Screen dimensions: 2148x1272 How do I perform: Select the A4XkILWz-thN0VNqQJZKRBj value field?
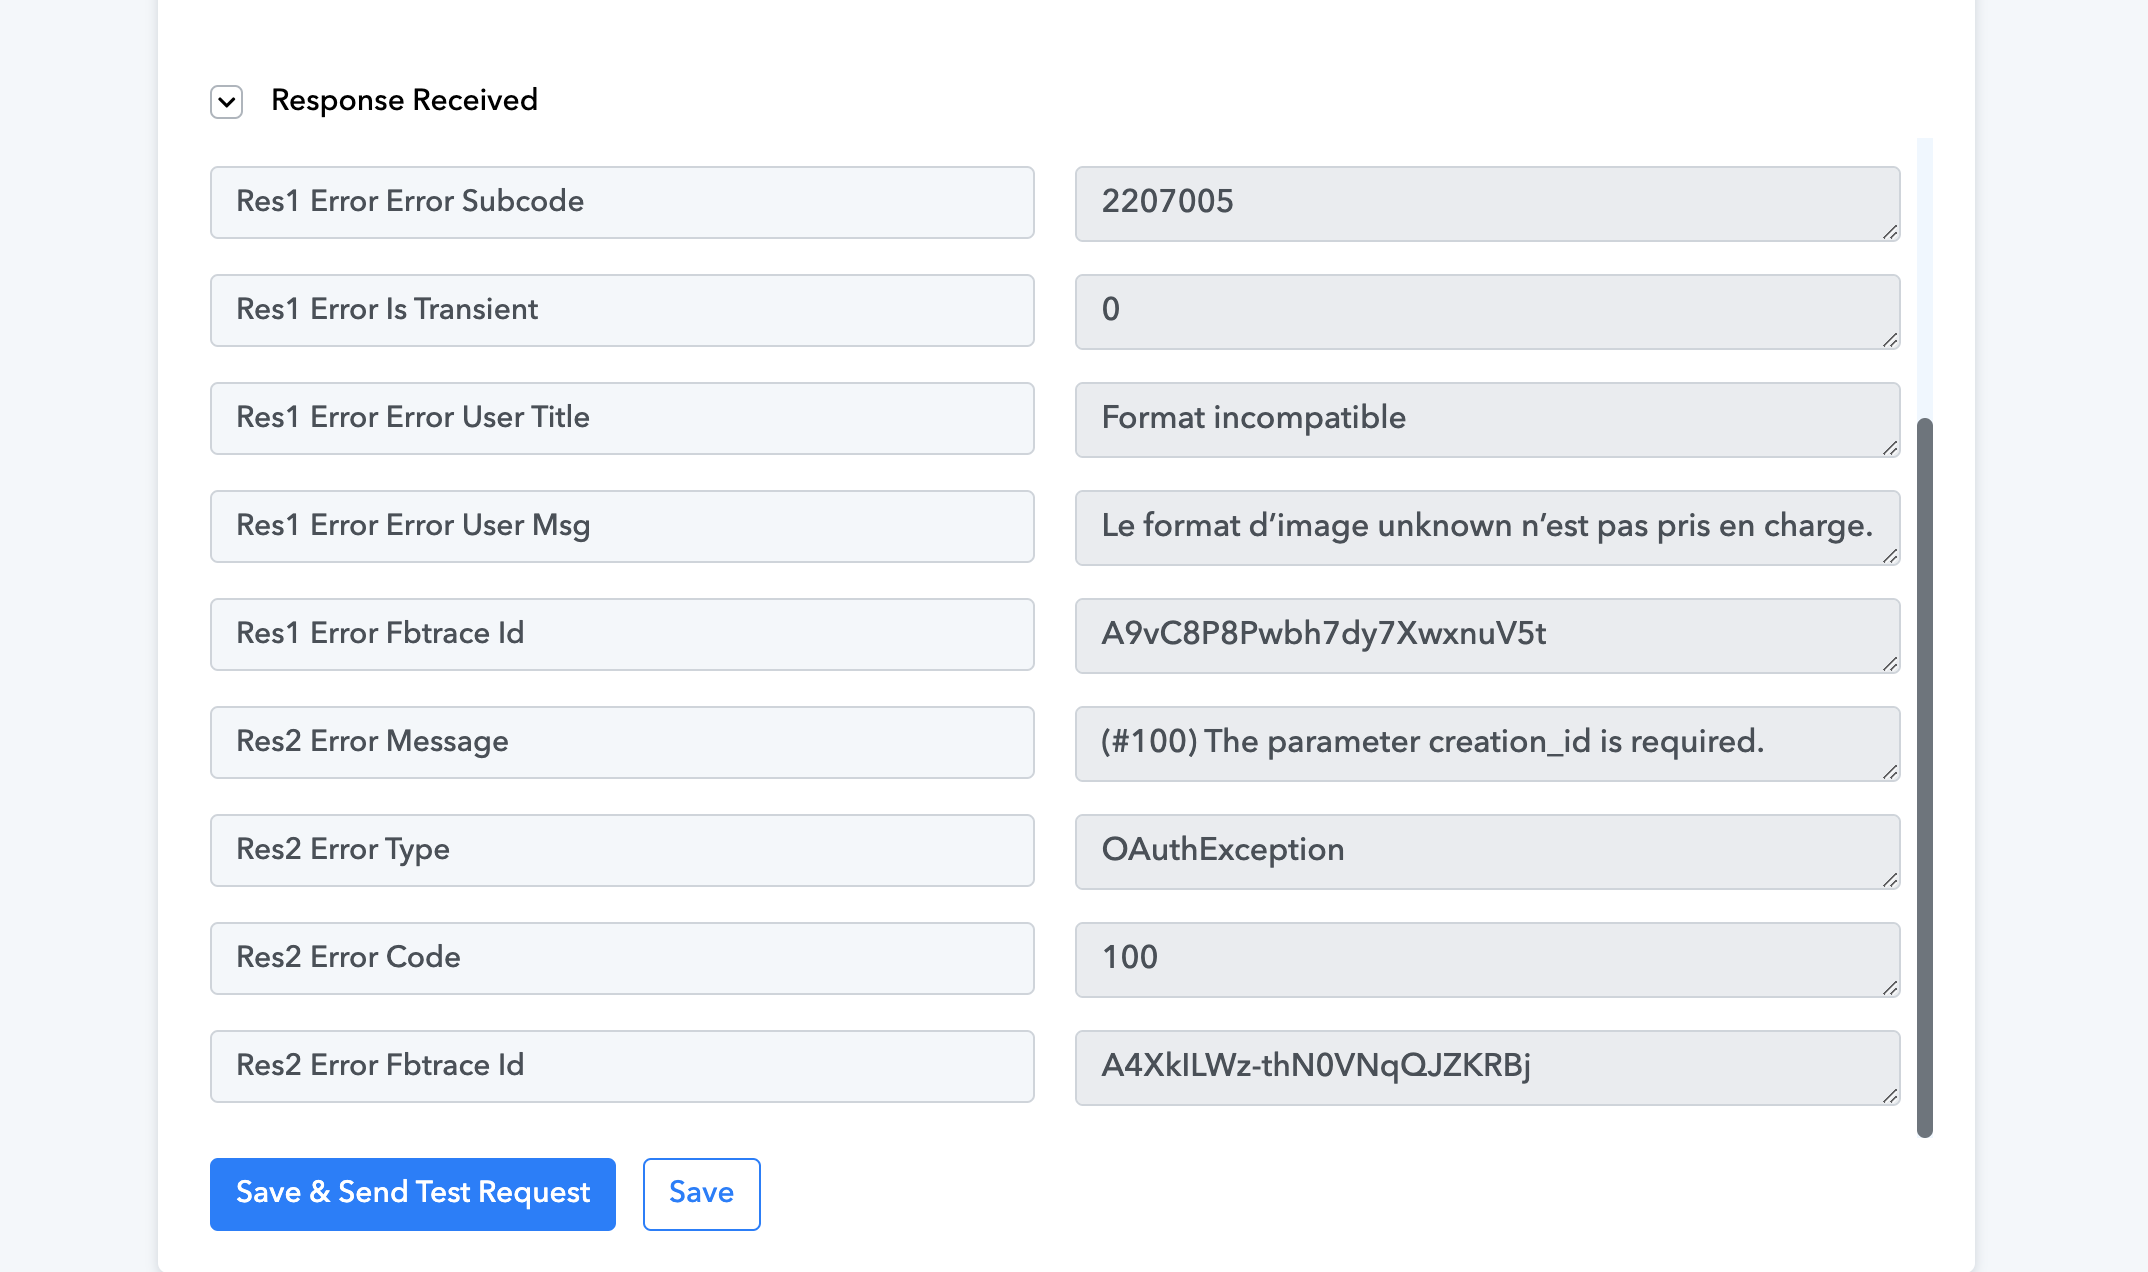1488,1068
